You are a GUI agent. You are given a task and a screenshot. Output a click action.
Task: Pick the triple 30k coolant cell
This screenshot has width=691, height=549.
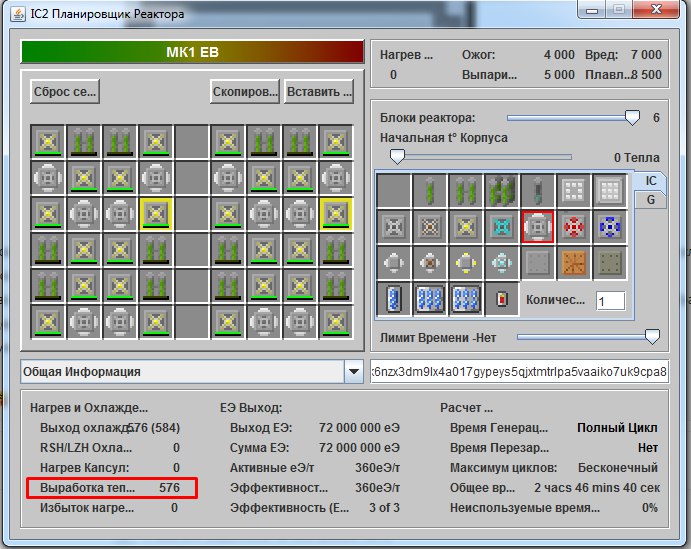(430, 299)
